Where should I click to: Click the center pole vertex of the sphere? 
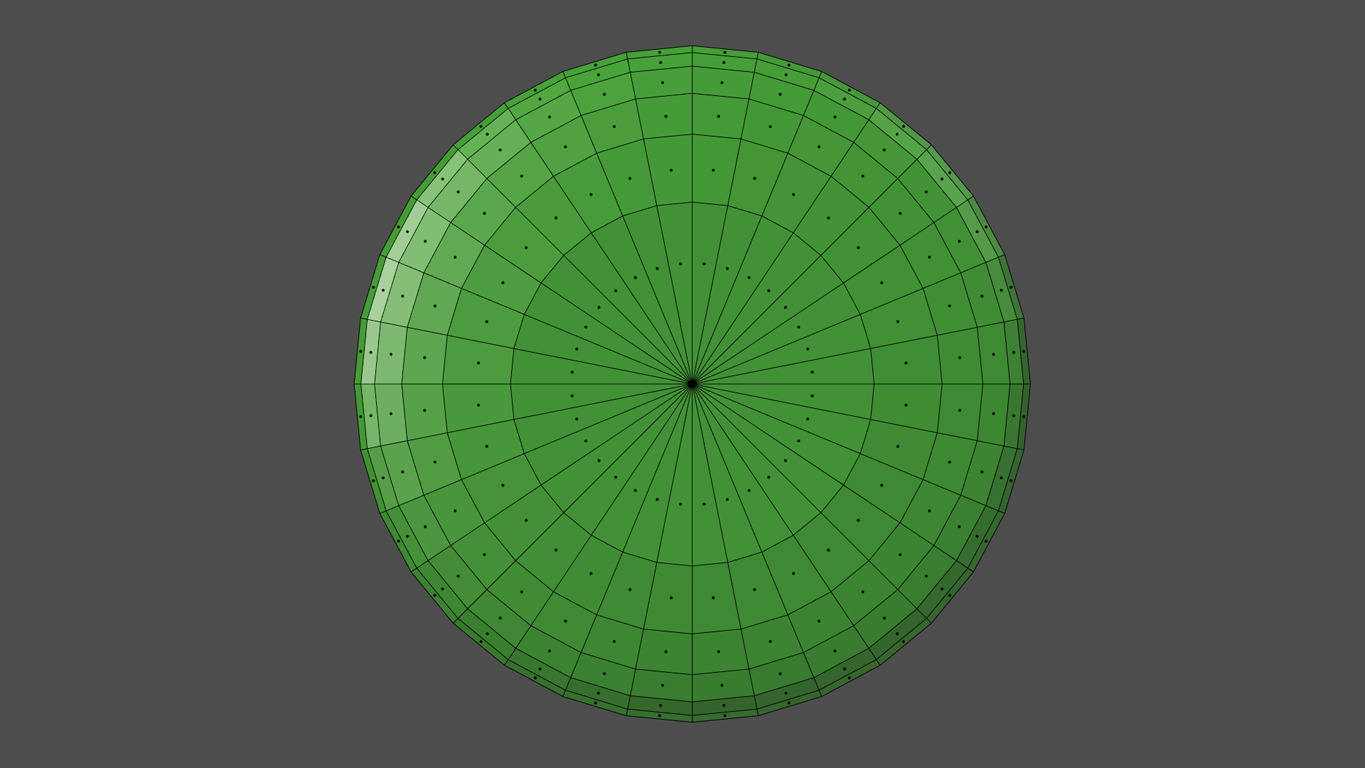click(x=692, y=384)
